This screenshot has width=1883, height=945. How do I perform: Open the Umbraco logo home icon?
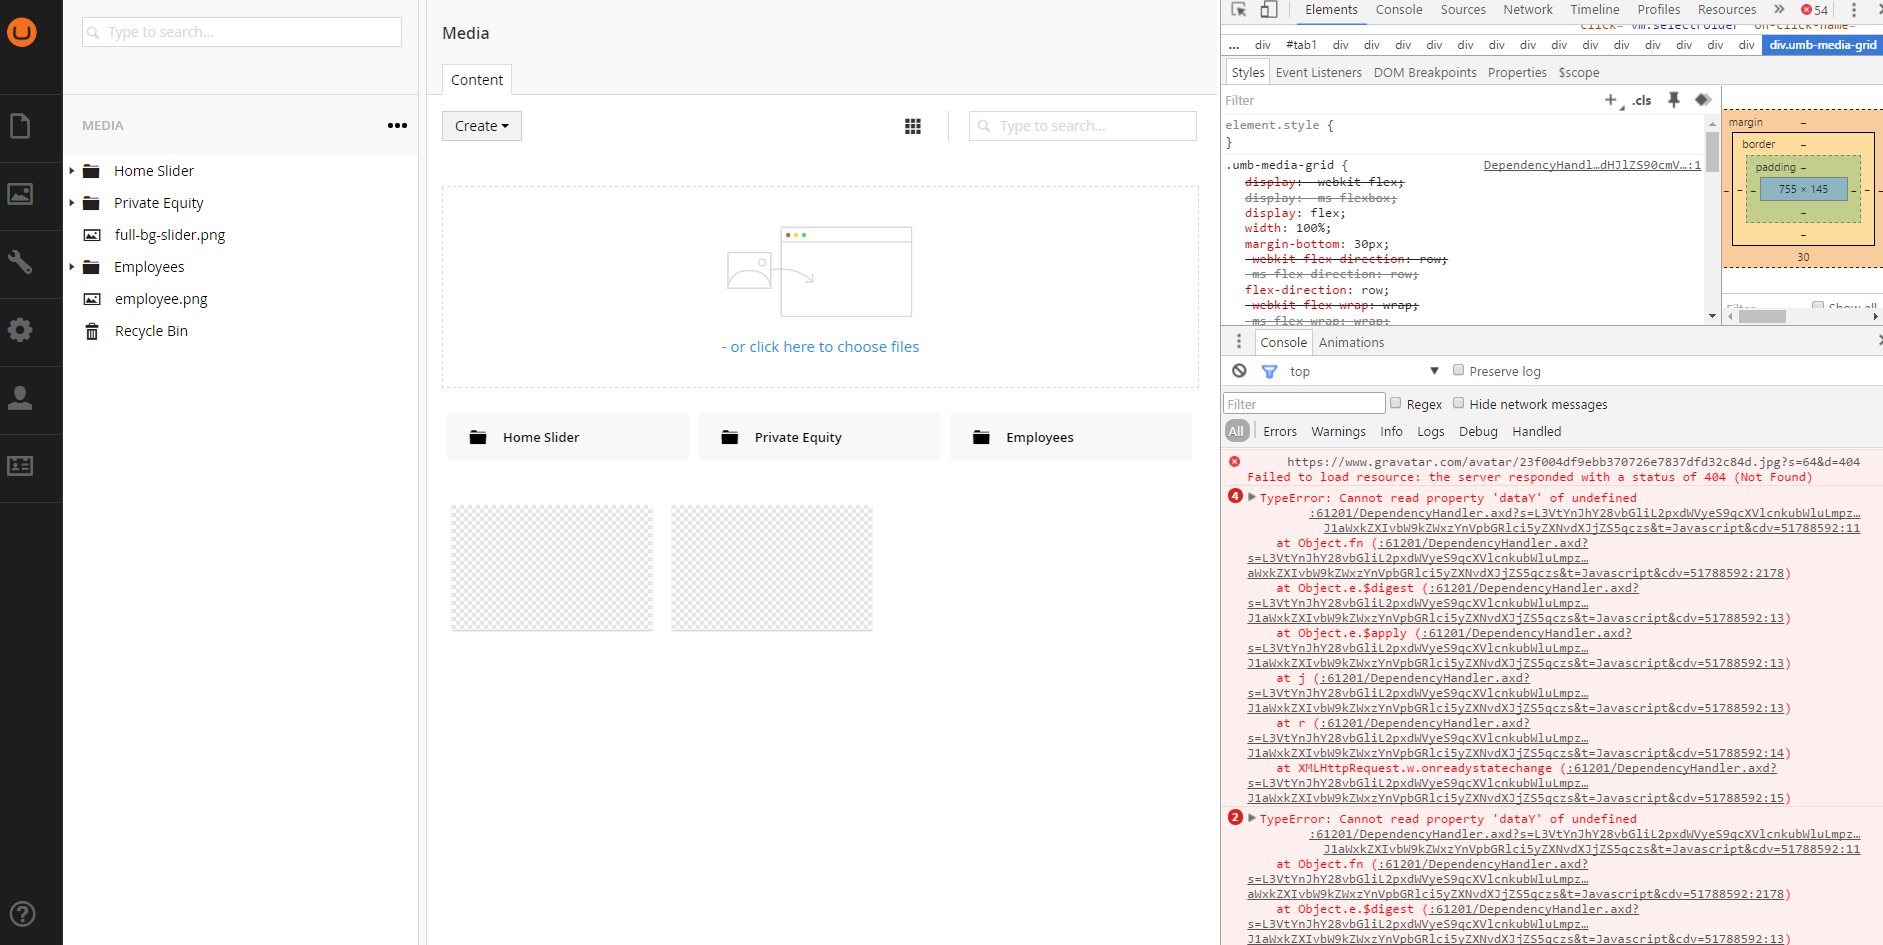22,32
